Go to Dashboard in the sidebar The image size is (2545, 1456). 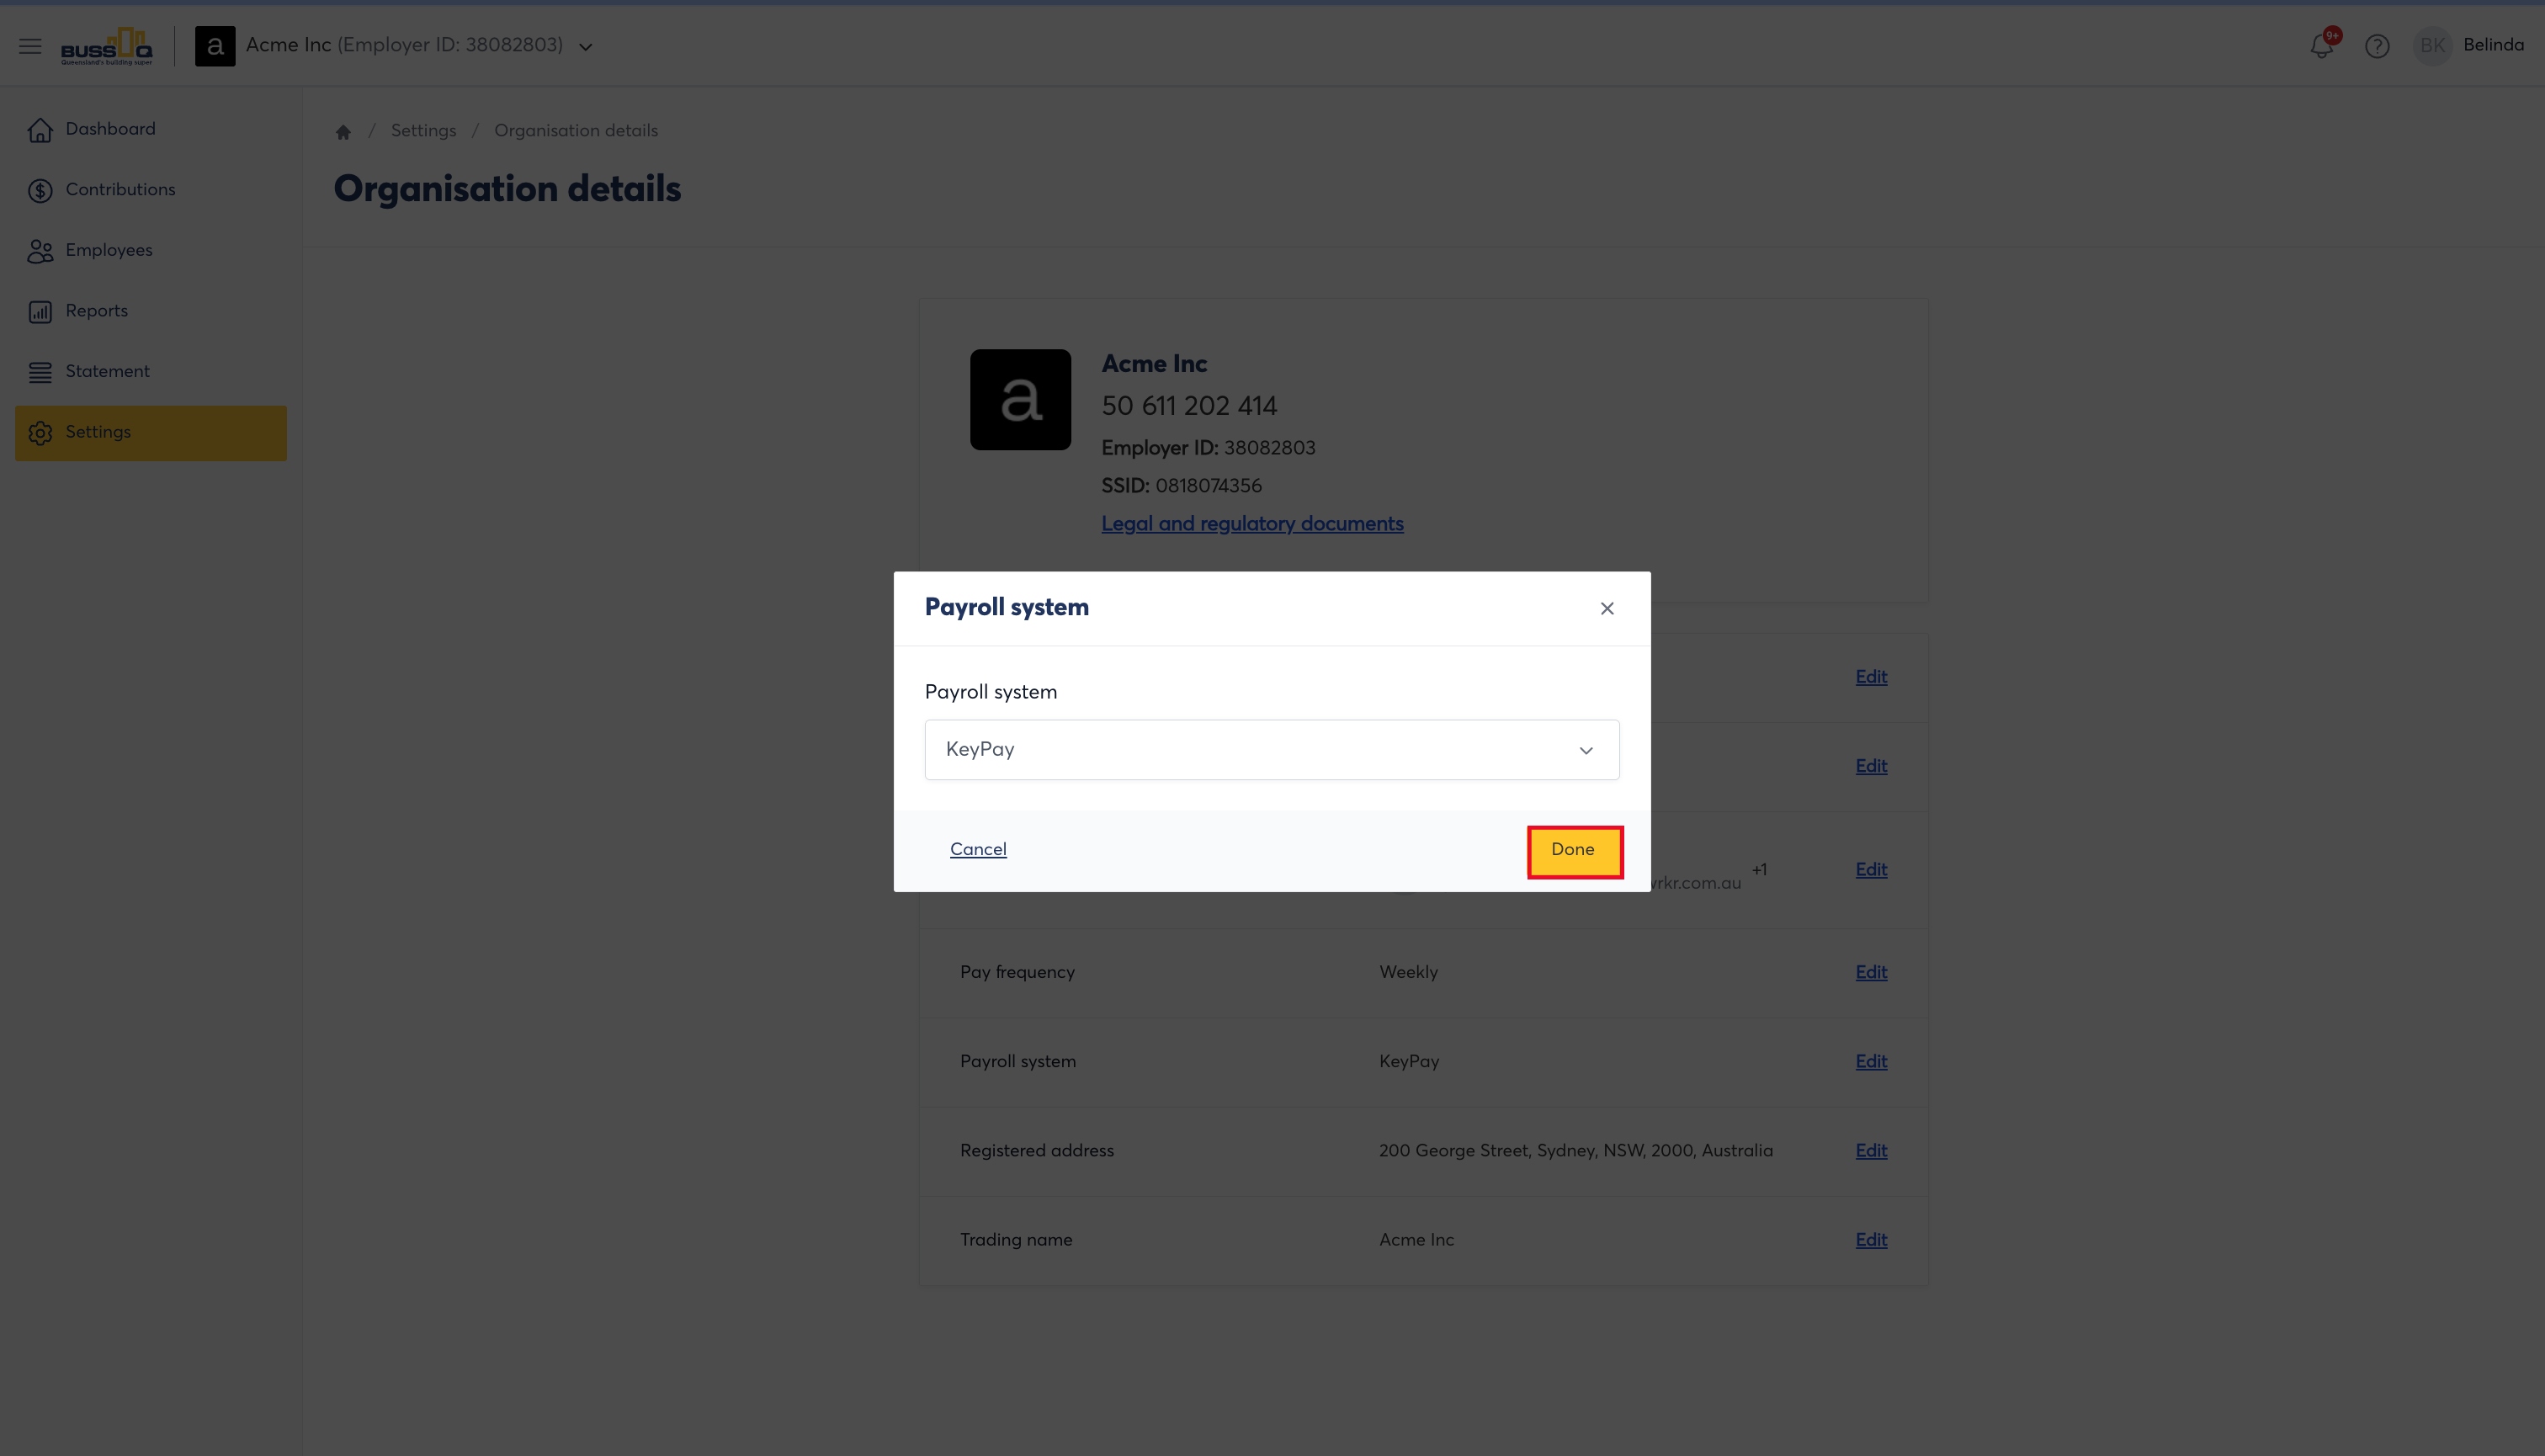tap(151, 130)
